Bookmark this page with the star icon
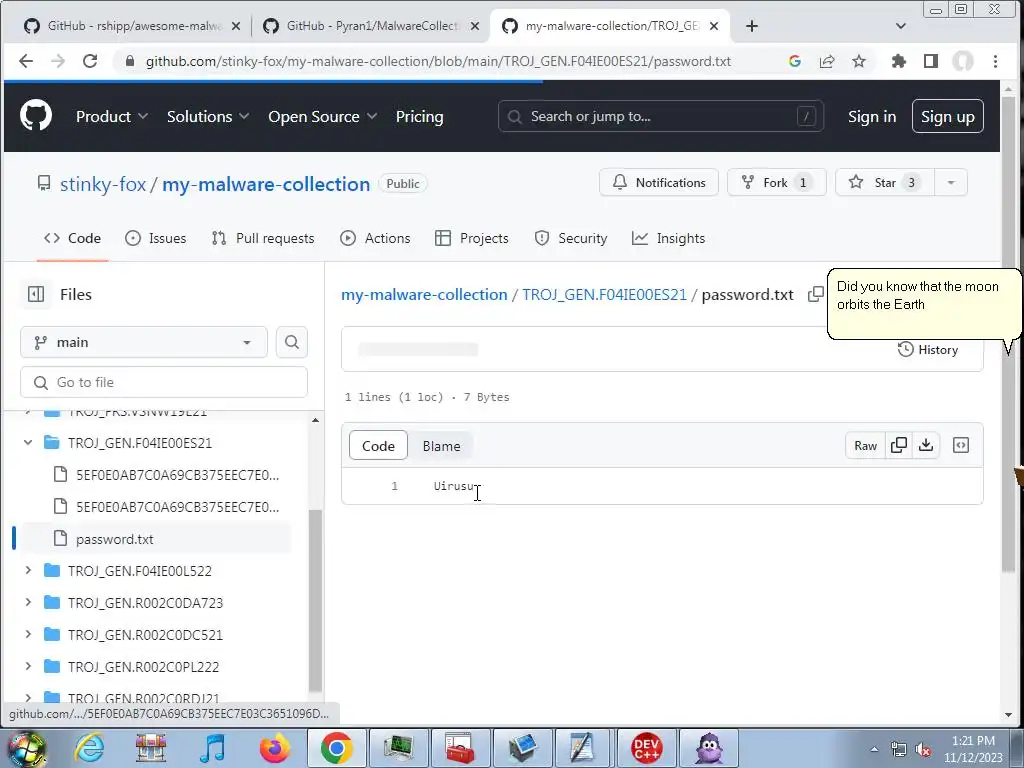This screenshot has width=1024, height=768. [859, 61]
